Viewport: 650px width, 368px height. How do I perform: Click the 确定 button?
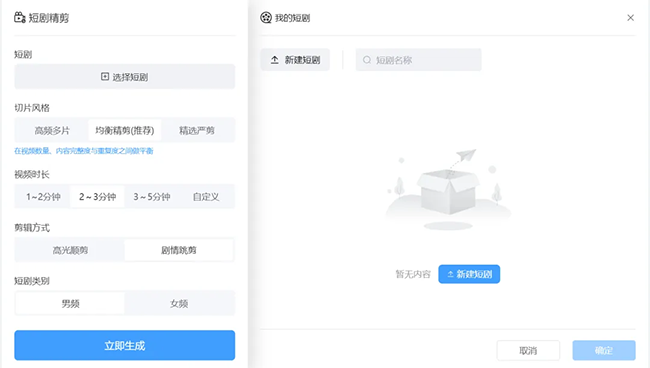604,351
